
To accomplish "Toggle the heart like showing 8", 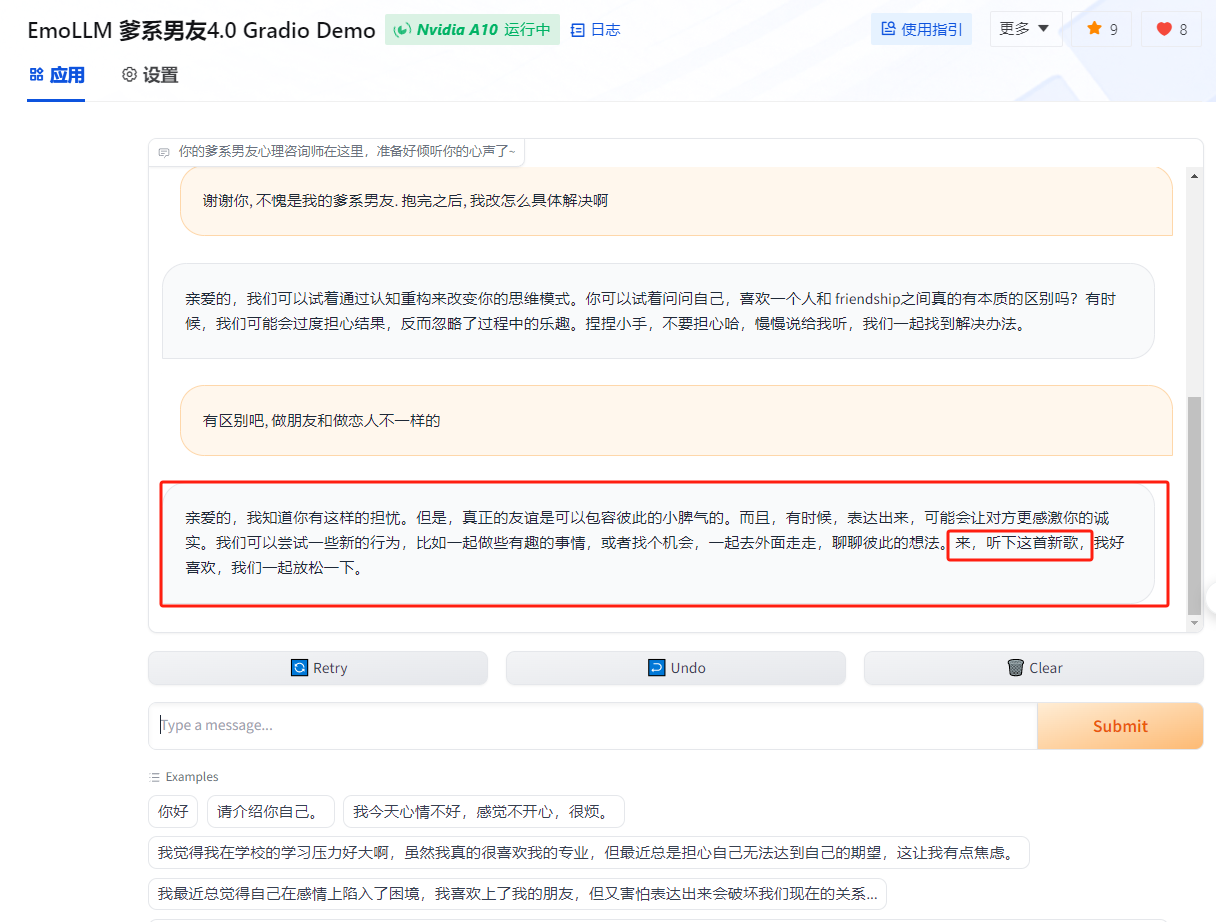I will click(1171, 29).
